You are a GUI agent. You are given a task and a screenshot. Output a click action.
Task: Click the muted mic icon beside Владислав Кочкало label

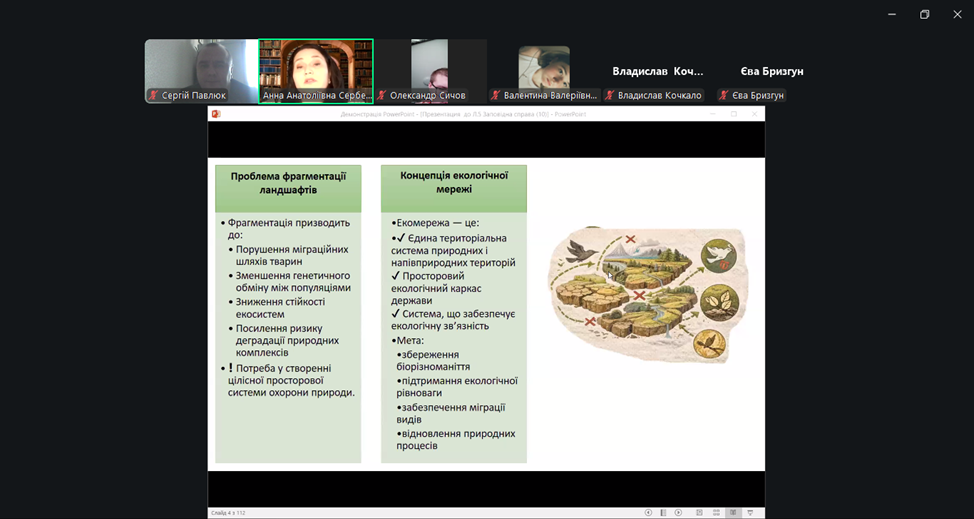610,96
